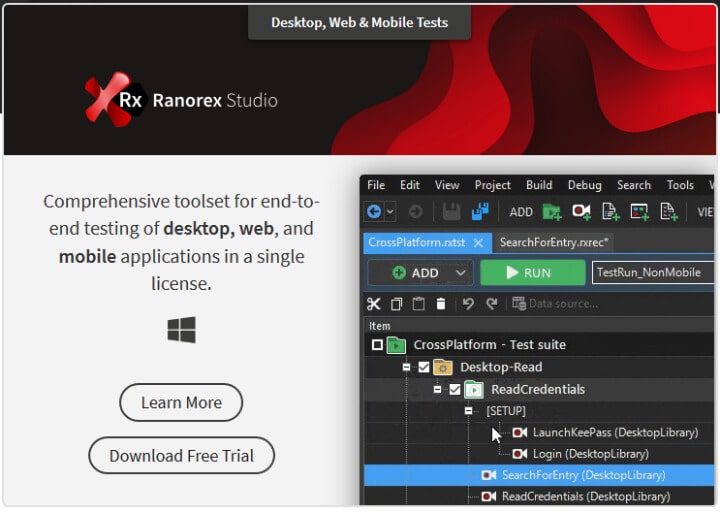The width and height of the screenshot is (720, 513).
Task: Collapse the [SETUP] section
Action: point(468,411)
